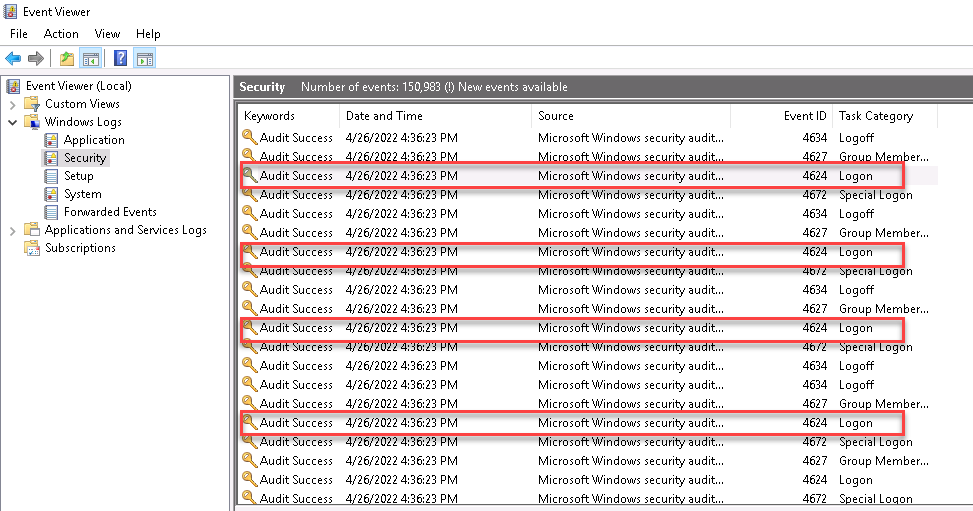Sort by the Keywords column header
973x511 pixels.
coord(289,116)
